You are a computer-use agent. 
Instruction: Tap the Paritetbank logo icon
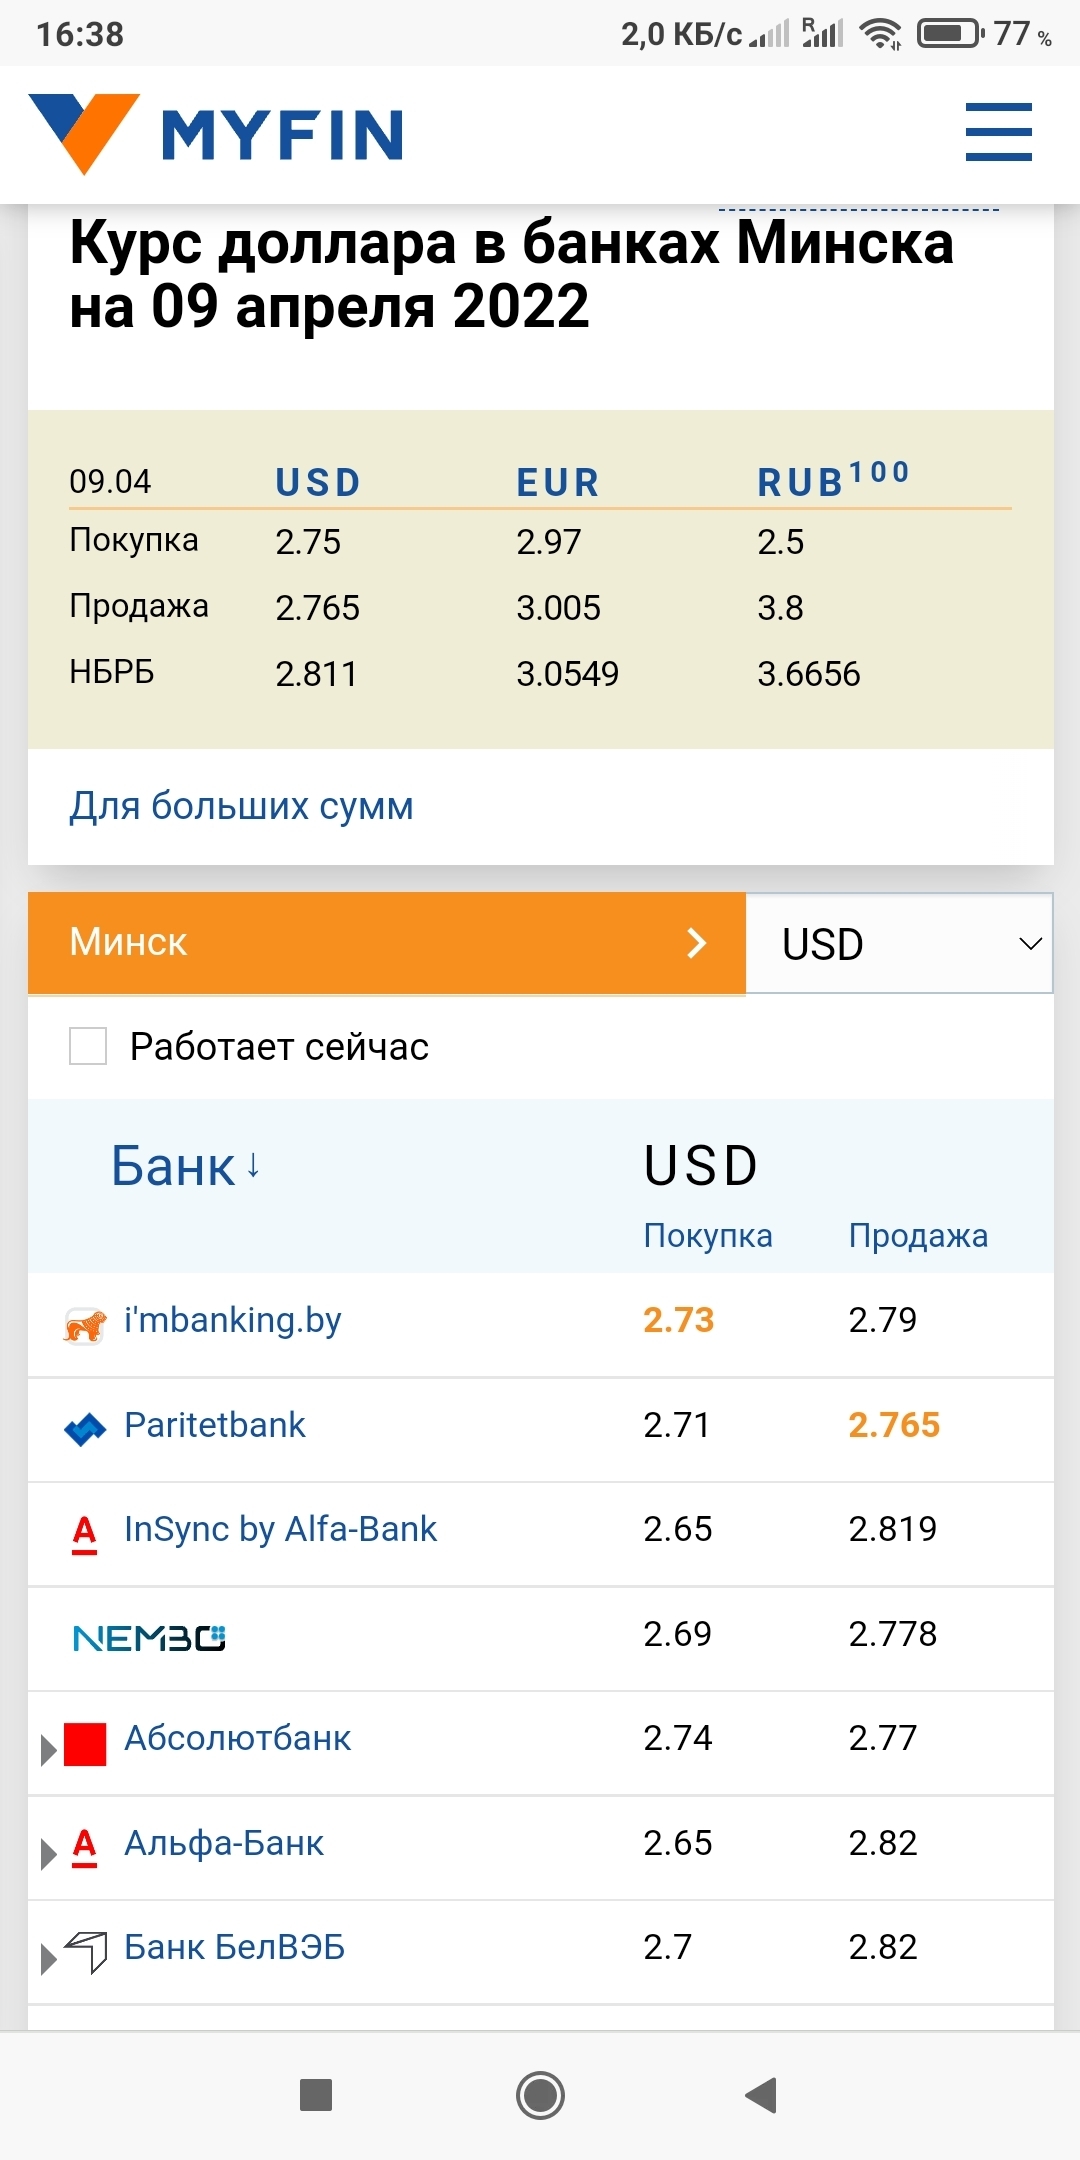point(85,1429)
